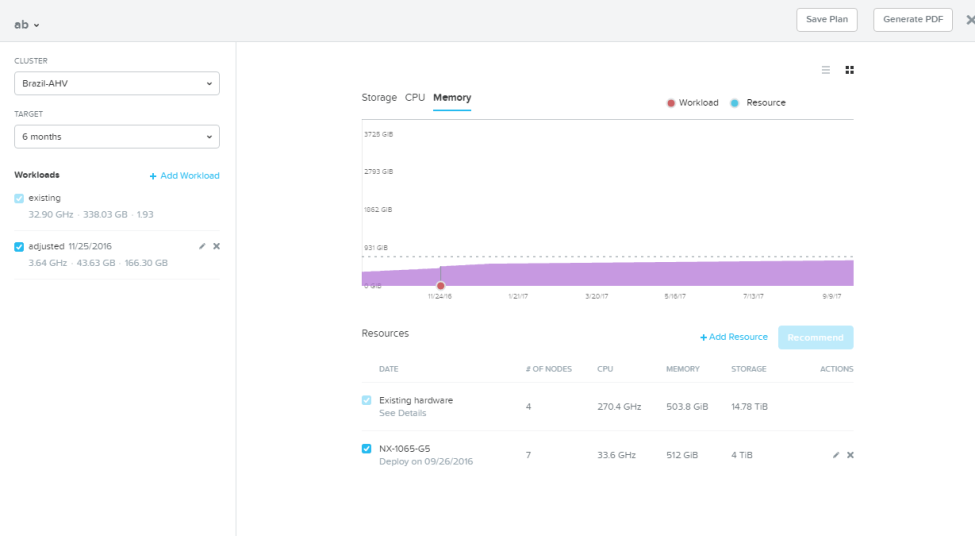The image size is (975, 536).
Task: Edit the adjusted workload pencil icon
Action: [202, 246]
